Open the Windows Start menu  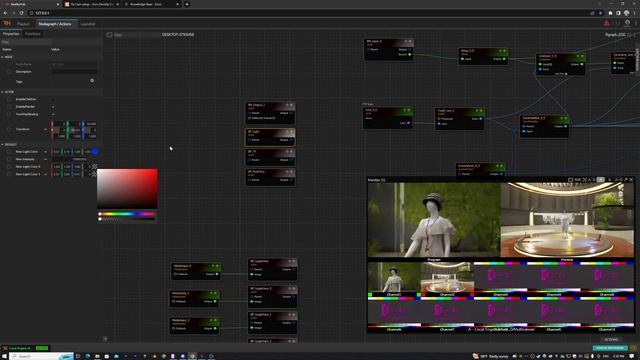click(4, 356)
